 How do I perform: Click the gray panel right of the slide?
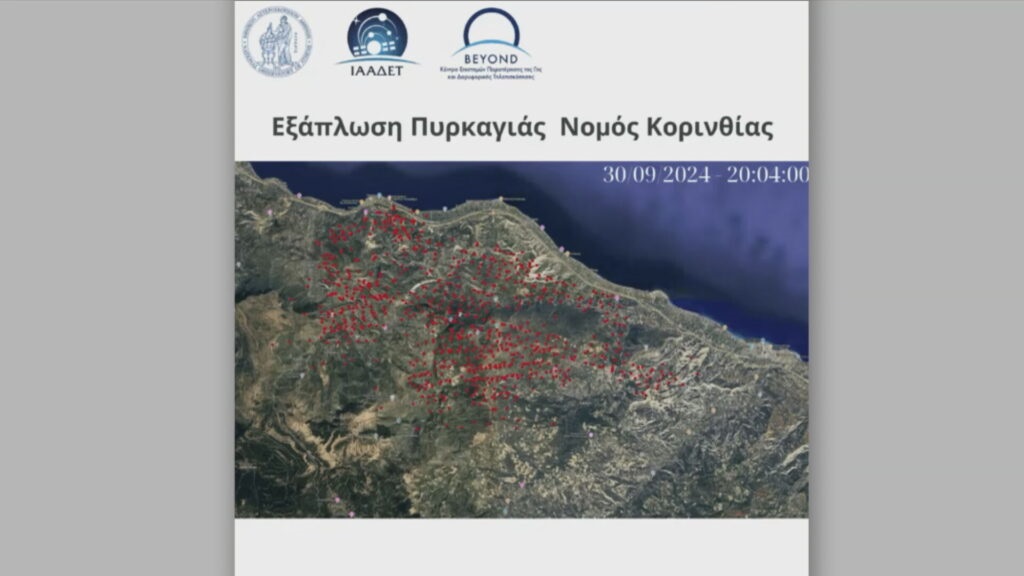pyautogui.click(x=915, y=288)
